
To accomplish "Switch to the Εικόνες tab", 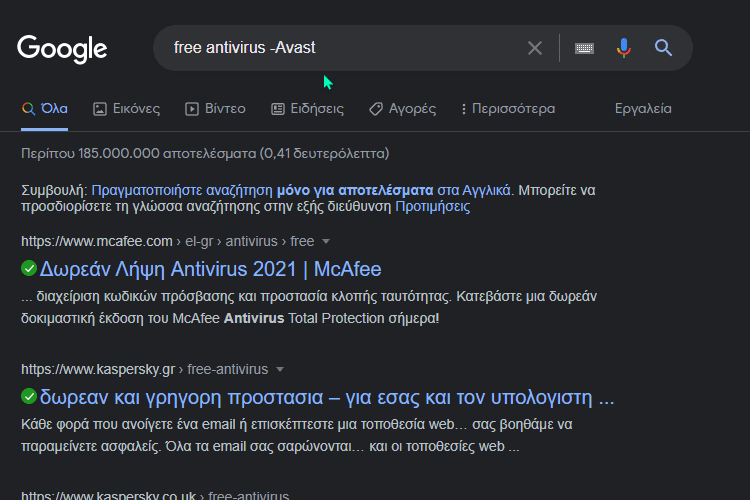I will point(126,109).
